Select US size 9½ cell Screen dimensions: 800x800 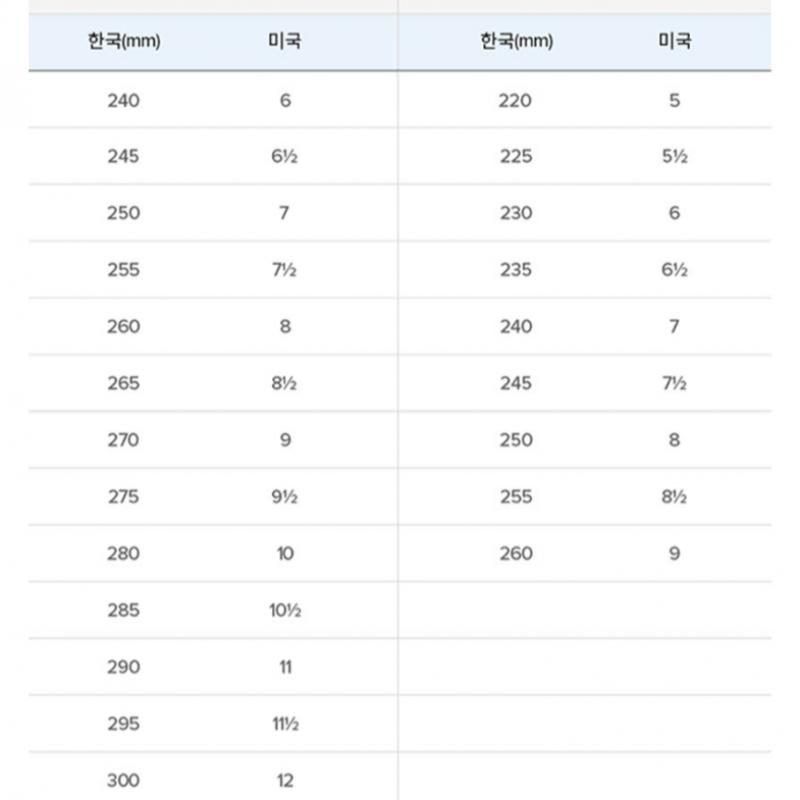(286, 497)
